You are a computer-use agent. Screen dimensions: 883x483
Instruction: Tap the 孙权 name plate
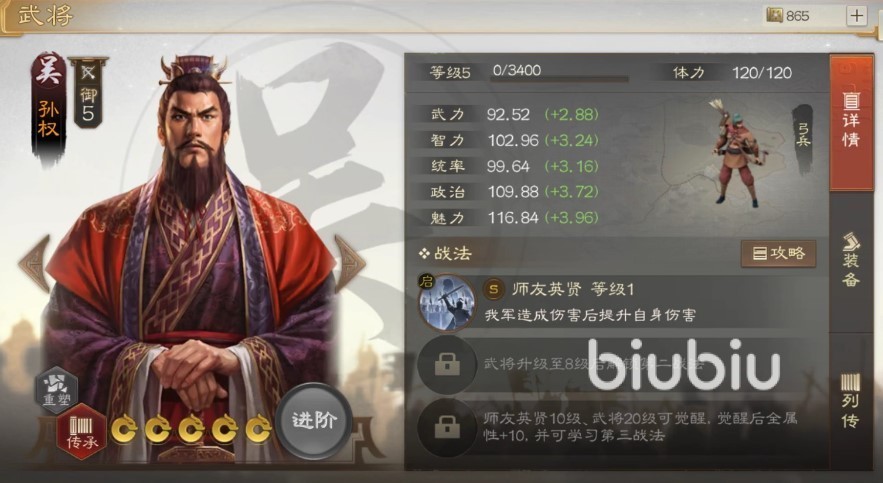tap(48, 119)
